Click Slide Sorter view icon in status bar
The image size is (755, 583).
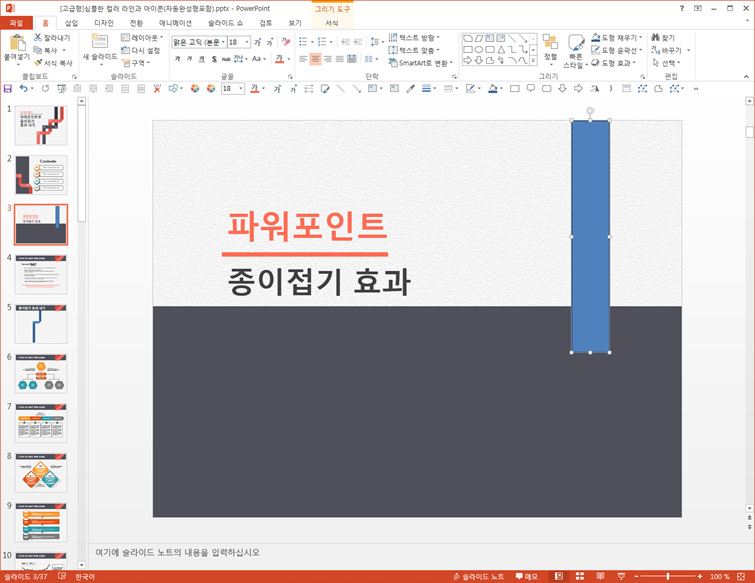click(580, 576)
